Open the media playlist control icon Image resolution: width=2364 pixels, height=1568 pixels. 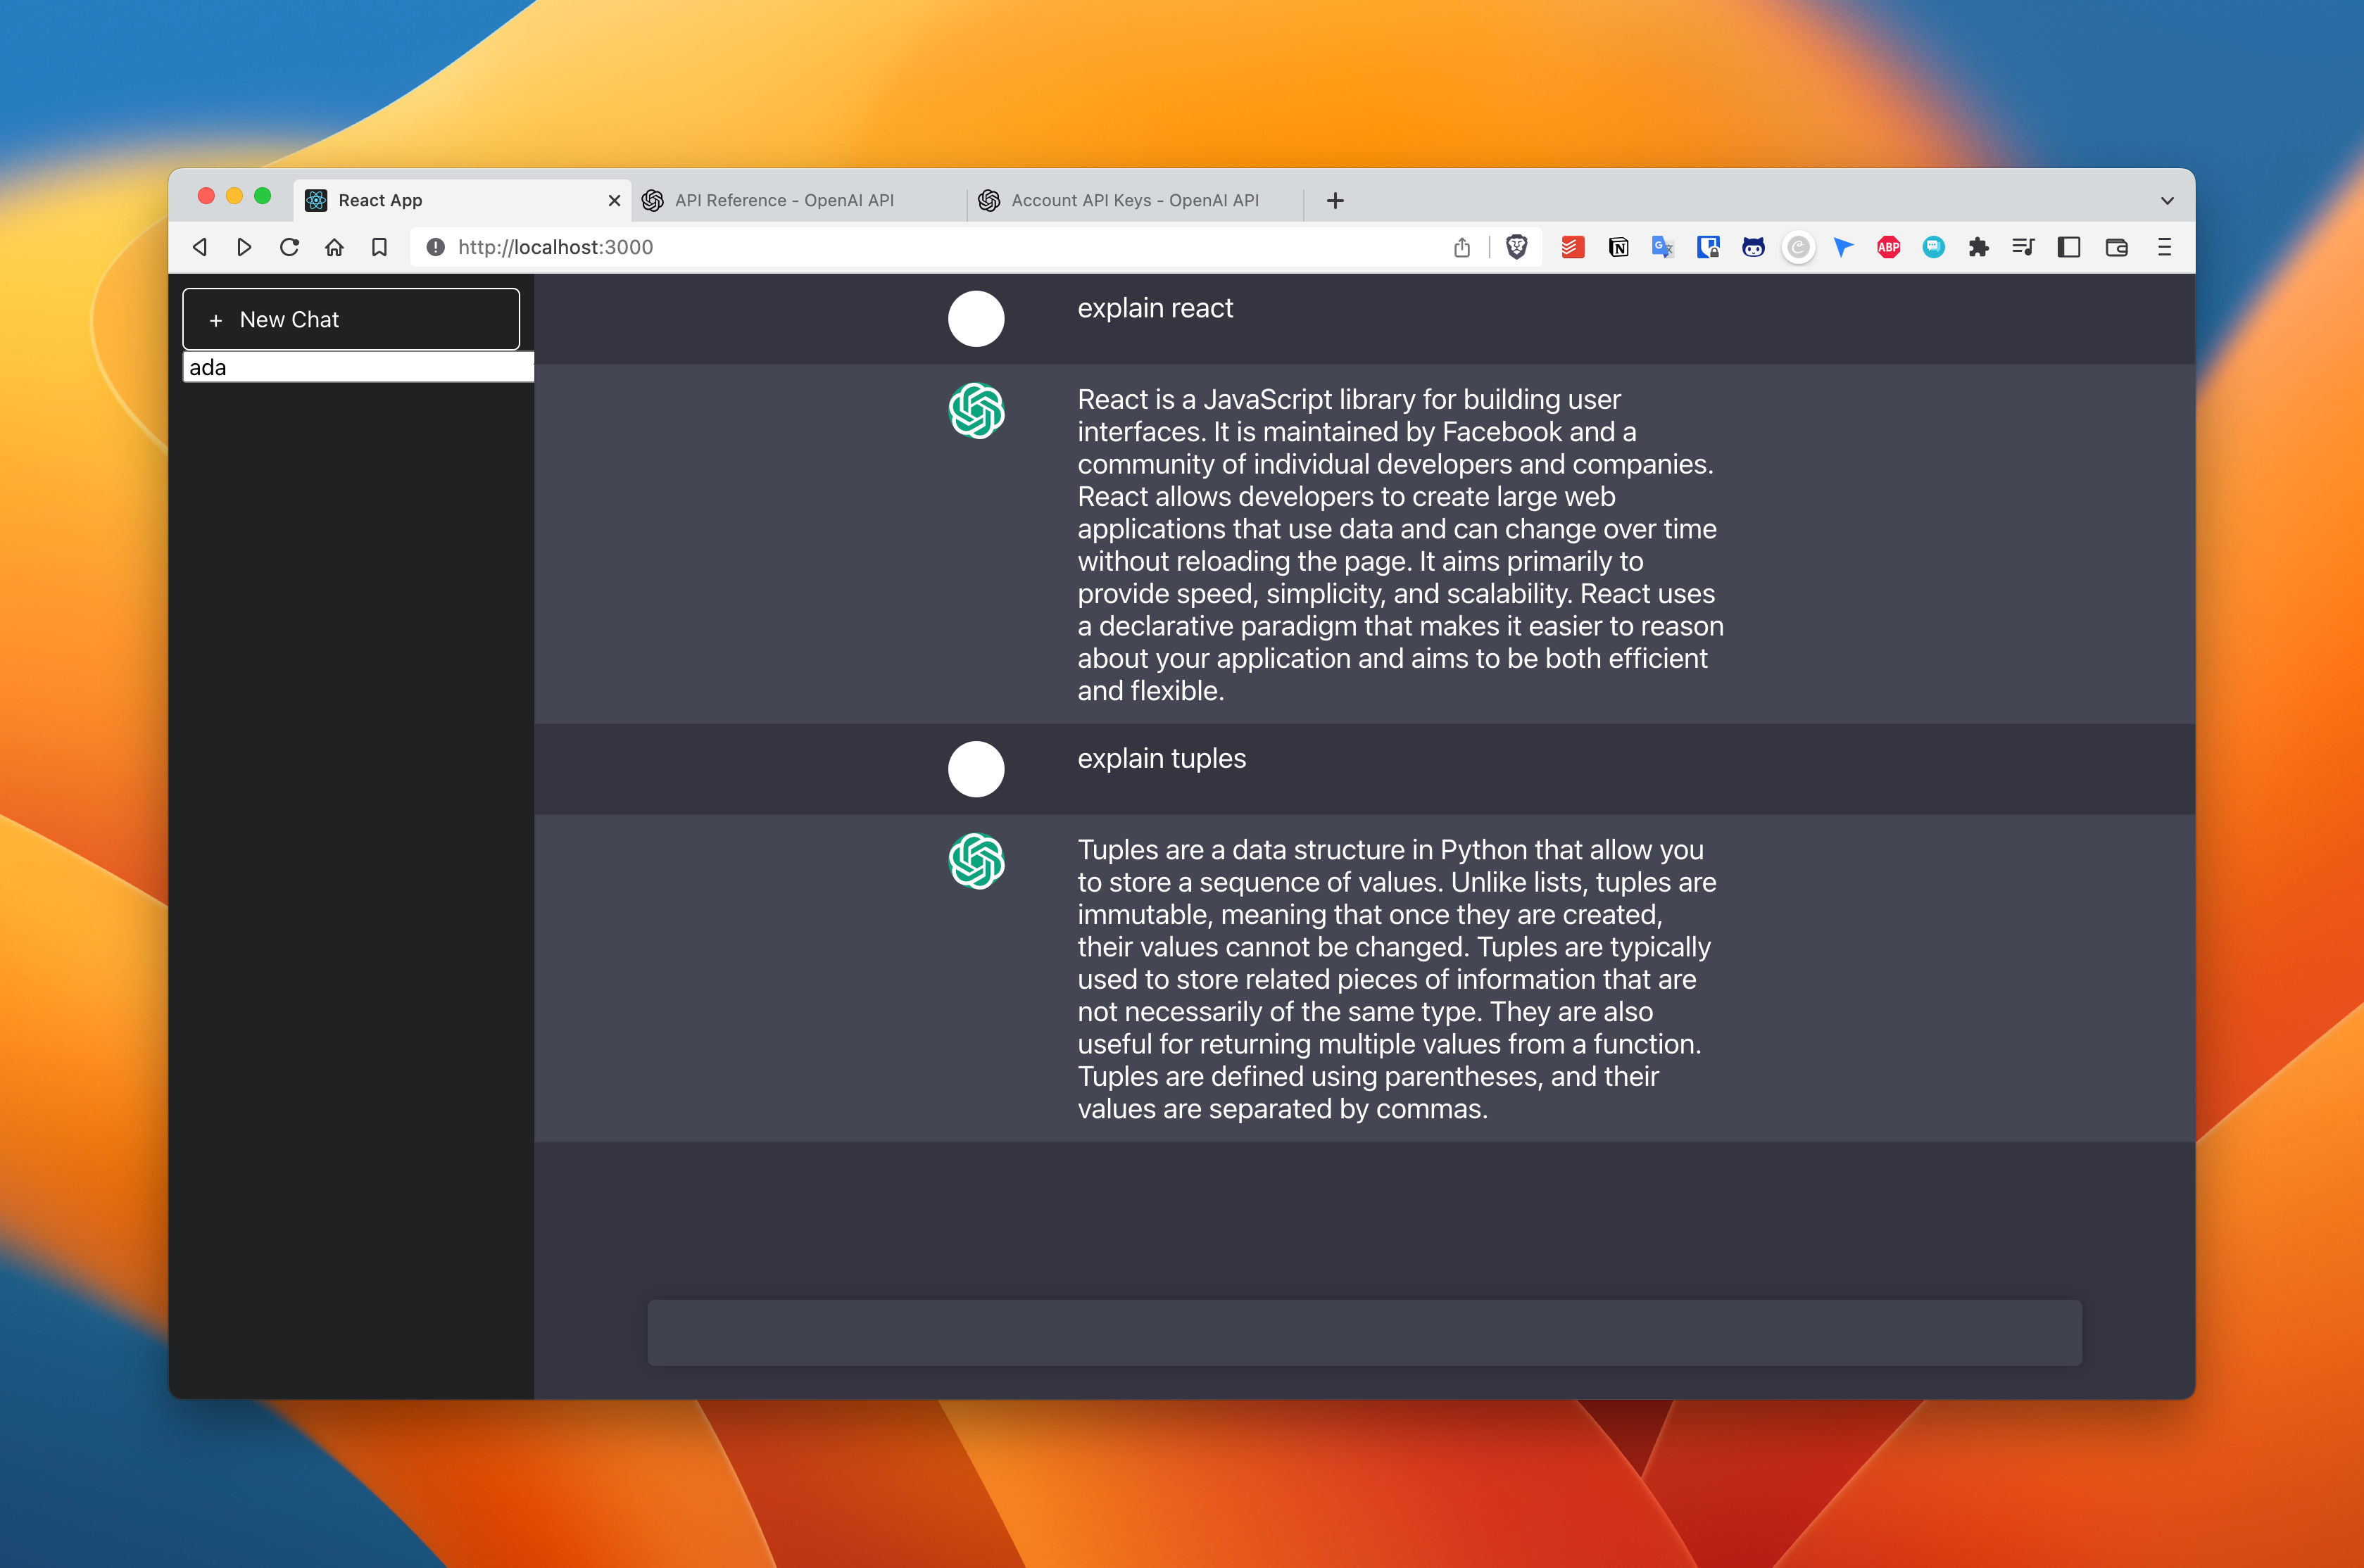[2023, 247]
